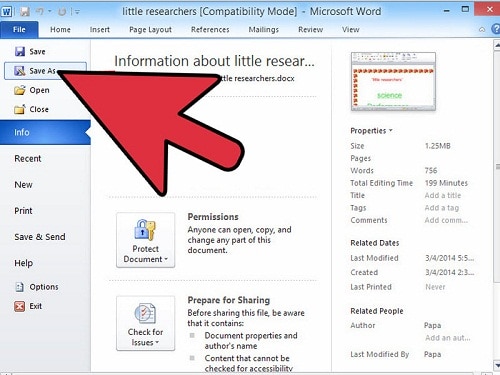This screenshot has height=375, width=500.
Task: Click the author name Papa
Action: point(432,325)
